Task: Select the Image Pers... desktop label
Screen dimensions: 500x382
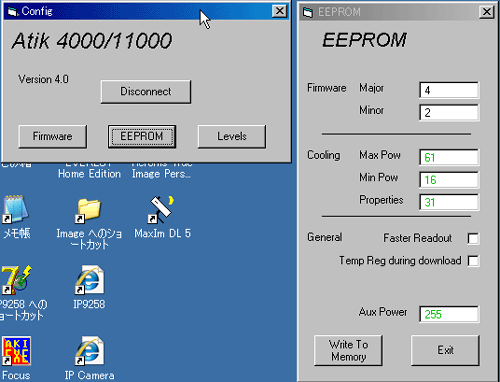Action: point(161,174)
